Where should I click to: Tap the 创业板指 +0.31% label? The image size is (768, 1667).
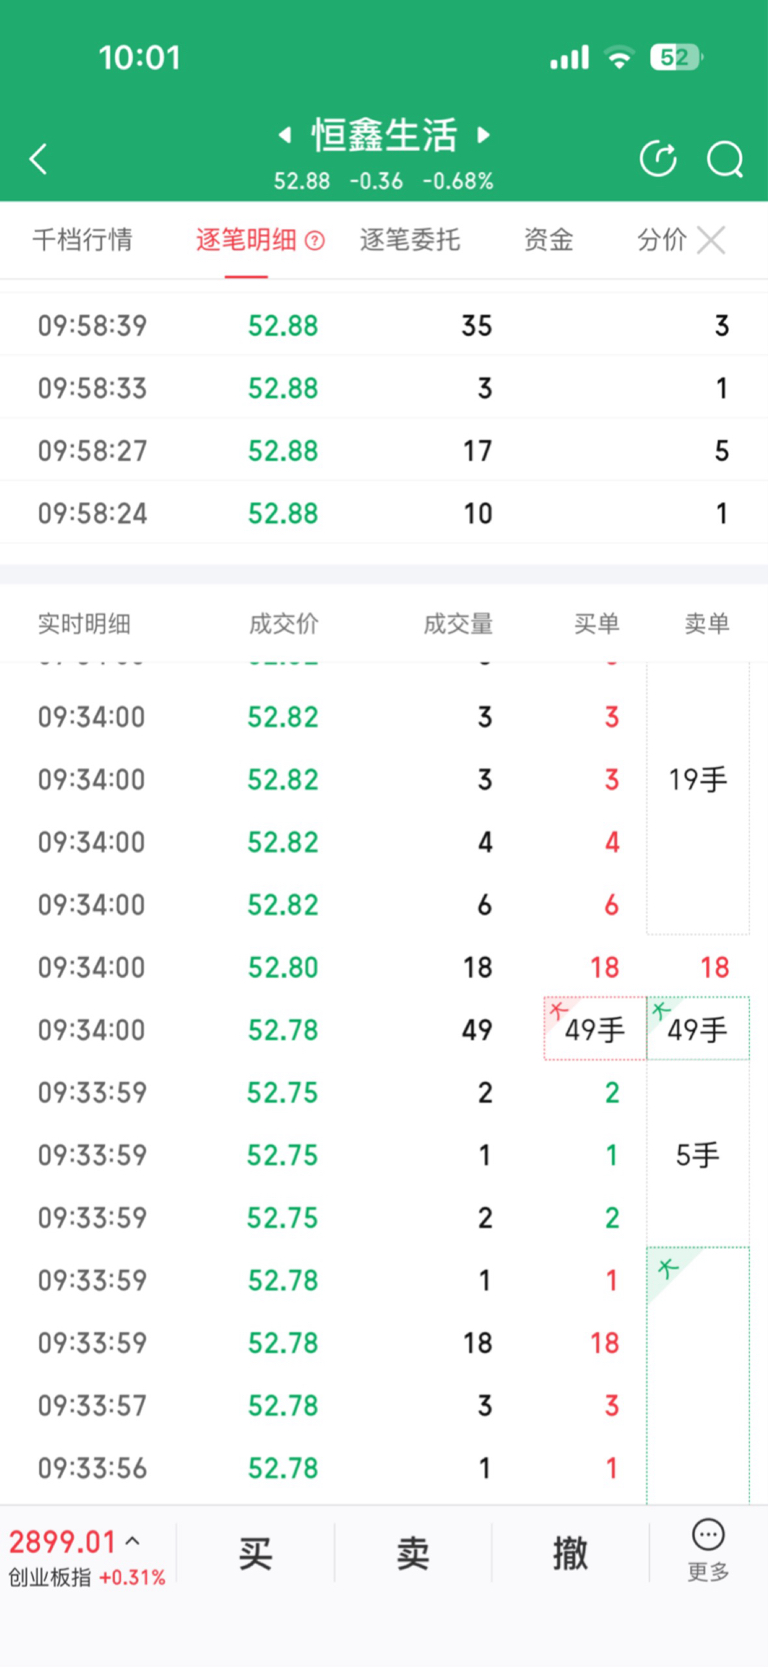point(87,1578)
